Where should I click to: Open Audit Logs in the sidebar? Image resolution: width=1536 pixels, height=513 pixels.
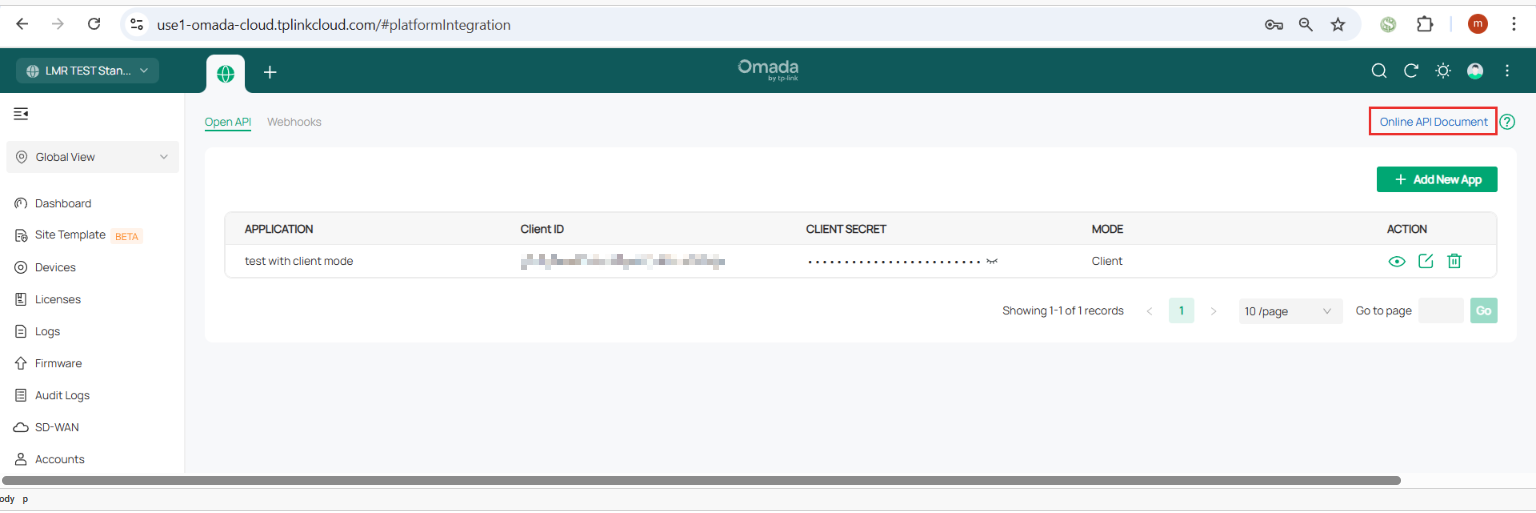(62, 395)
